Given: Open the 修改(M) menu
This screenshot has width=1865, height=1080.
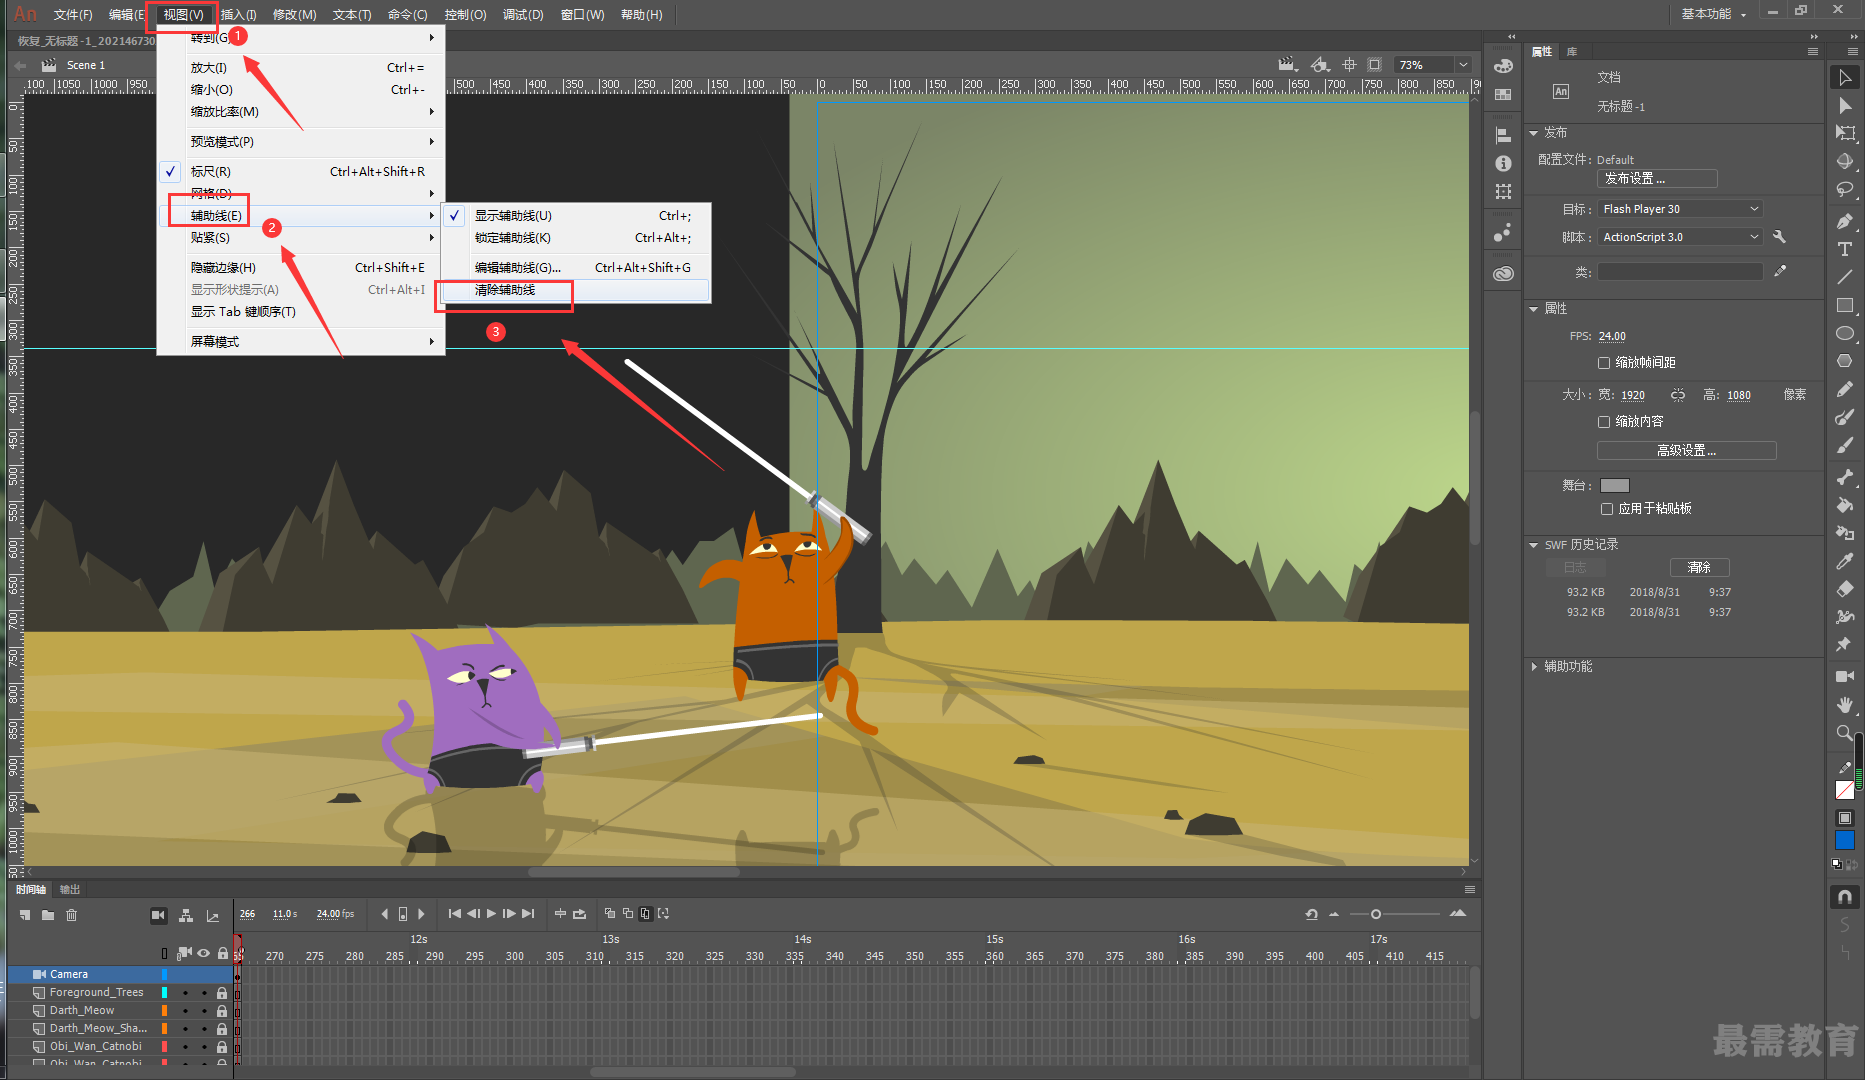Looking at the screenshot, I should pos(294,15).
